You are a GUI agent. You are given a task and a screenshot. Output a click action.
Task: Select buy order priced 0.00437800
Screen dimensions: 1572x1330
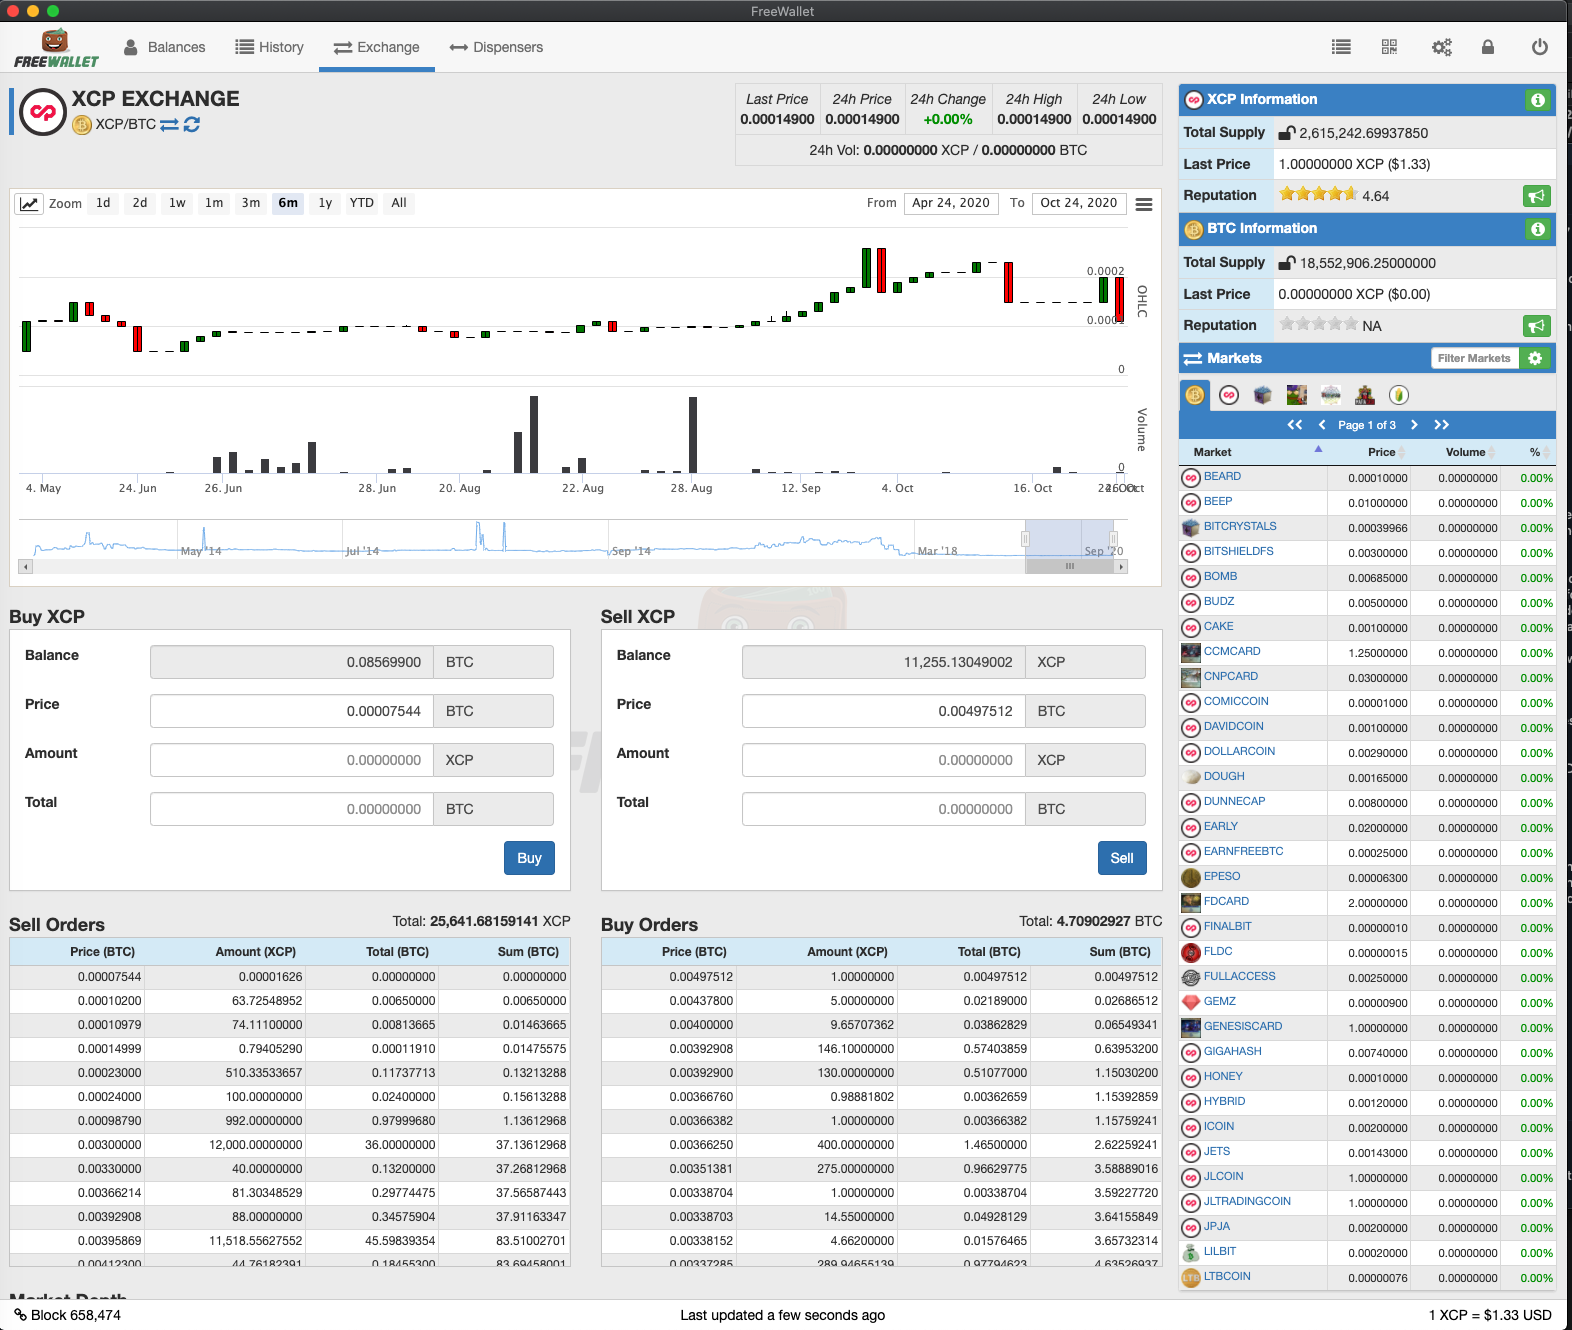[x=881, y=1001]
